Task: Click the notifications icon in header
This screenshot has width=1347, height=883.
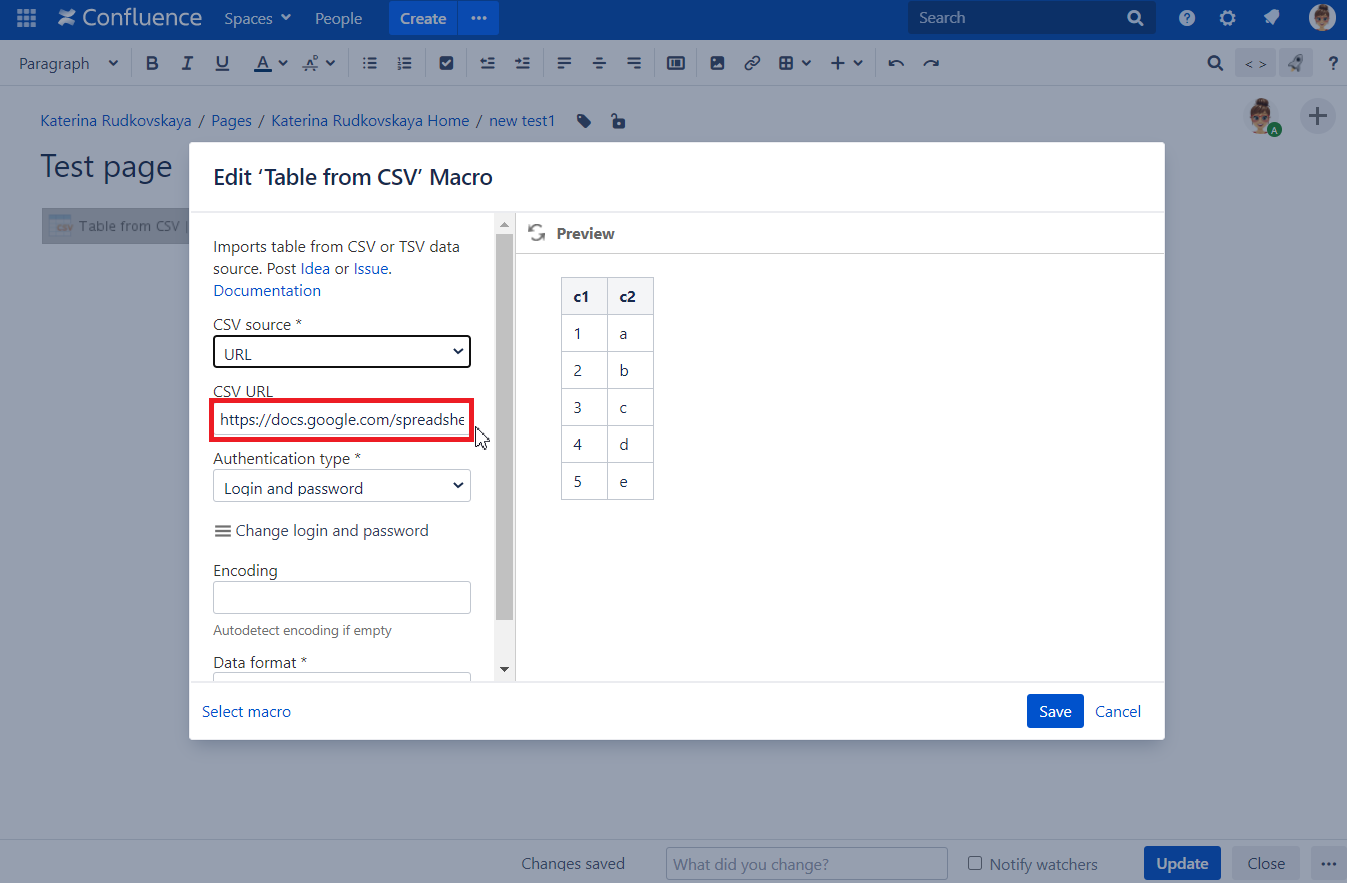Action: pos(1272,18)
